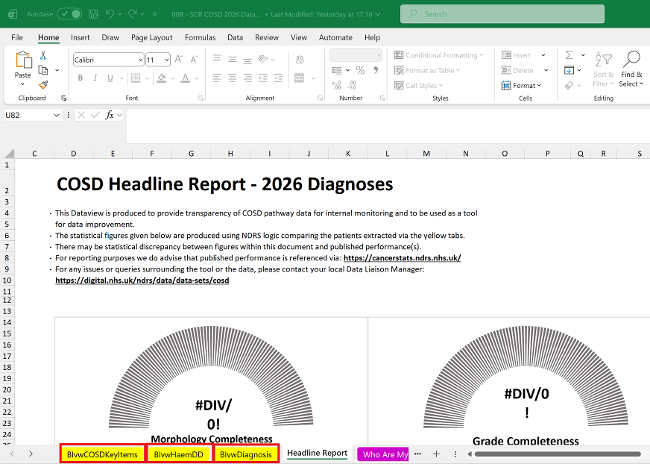The image size is (650, 464).
Task: Decrease font size with smaller A icon
Action: 194,60
